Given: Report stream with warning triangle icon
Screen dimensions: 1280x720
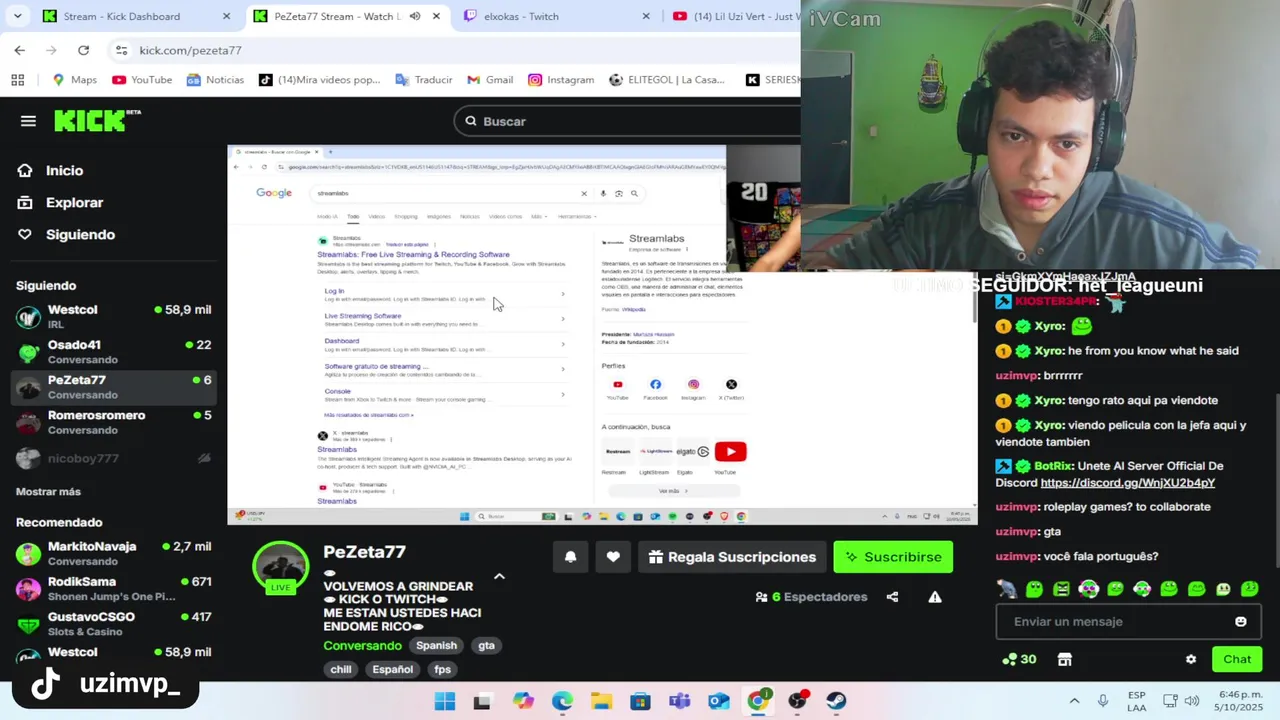Looking at the screenshot, I should coord(935,597).
